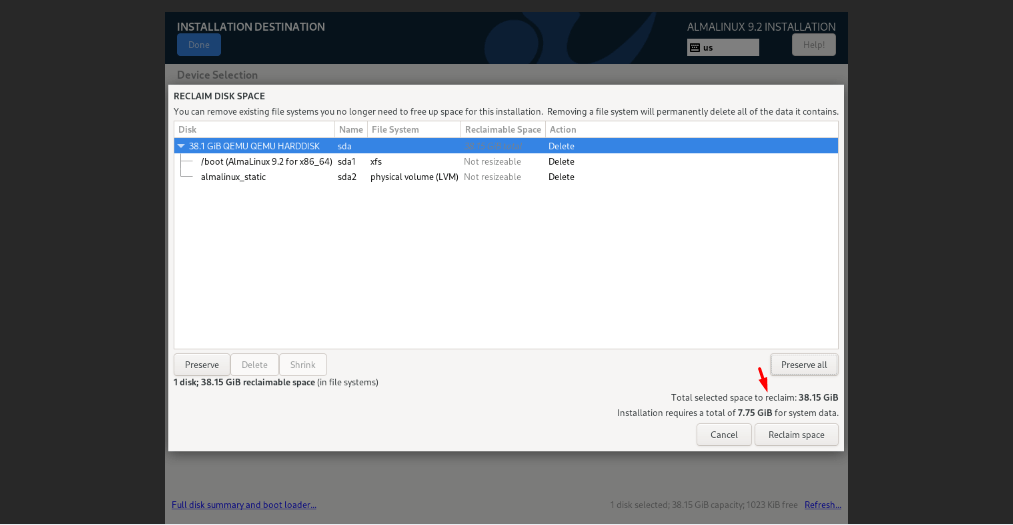Click the Reclaimable Space column header
This screenshot has width=1013, height=525.
click(503, 130)
